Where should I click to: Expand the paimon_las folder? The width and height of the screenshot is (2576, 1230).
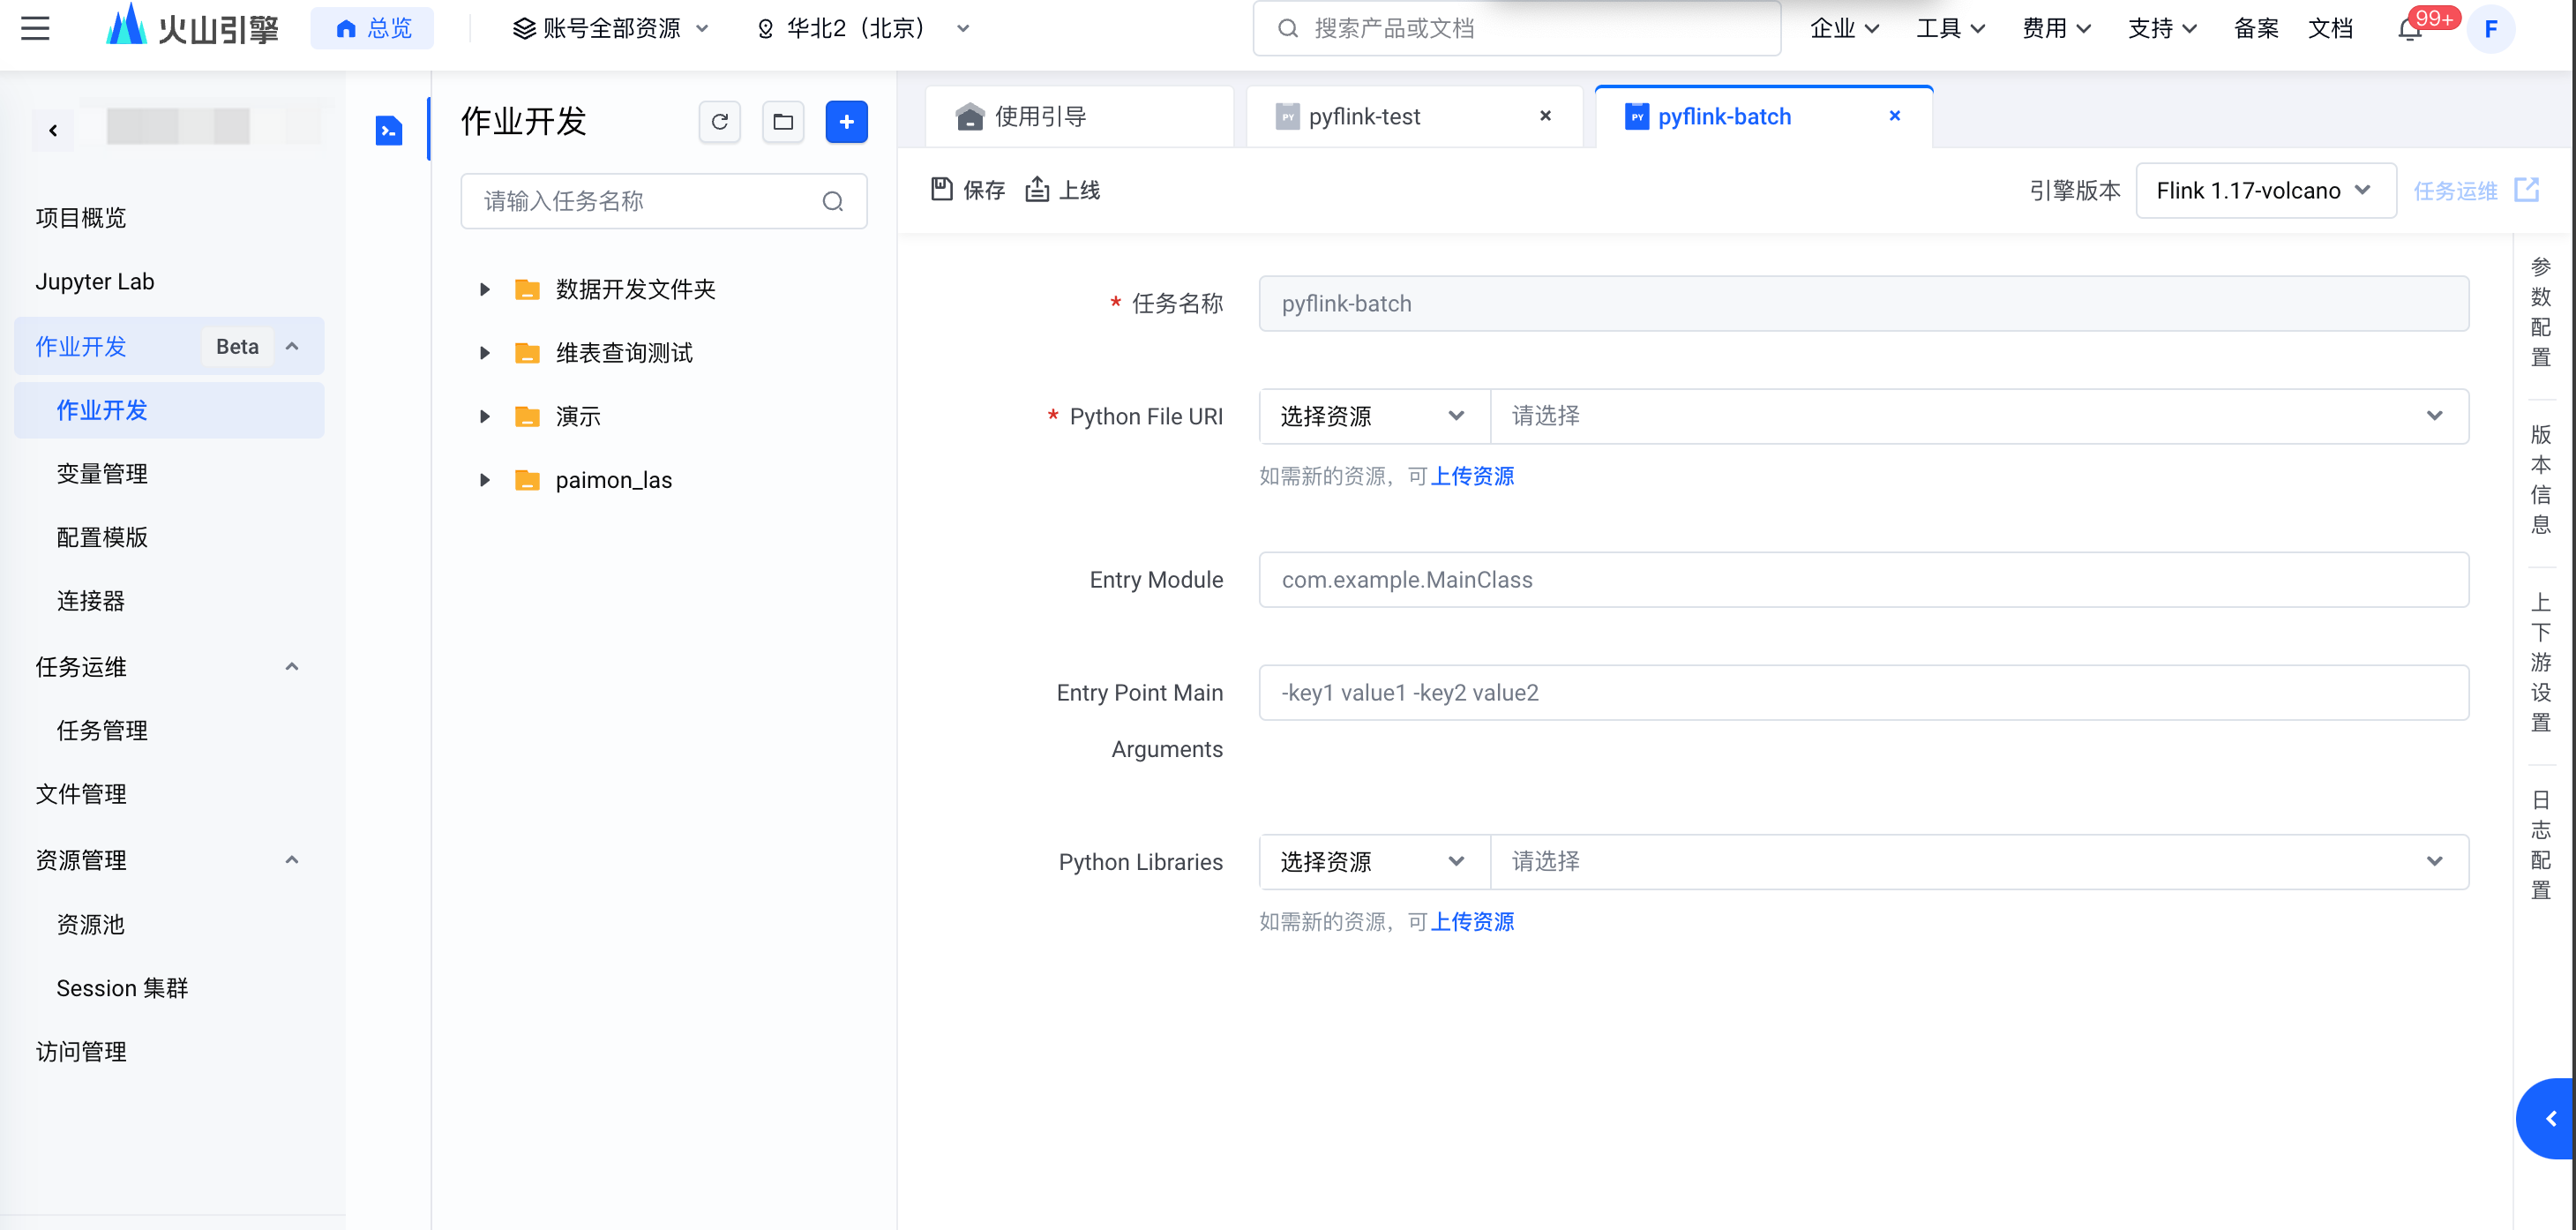tap(485, 480)
